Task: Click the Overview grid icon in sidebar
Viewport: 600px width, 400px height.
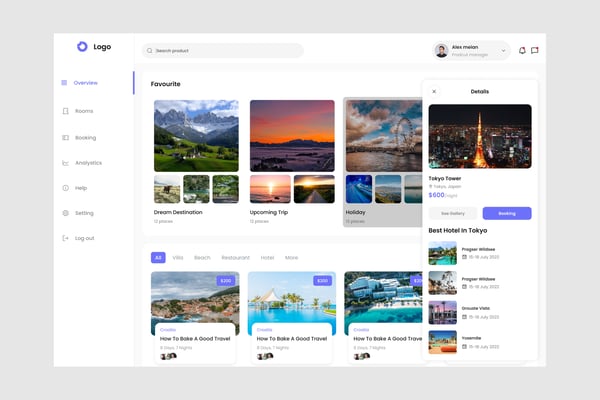Action: 64,83
